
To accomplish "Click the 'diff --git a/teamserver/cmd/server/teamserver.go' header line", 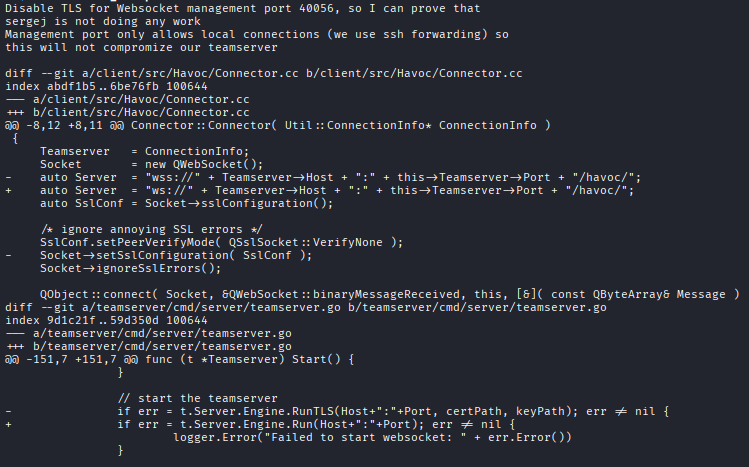I will (306, 307).
